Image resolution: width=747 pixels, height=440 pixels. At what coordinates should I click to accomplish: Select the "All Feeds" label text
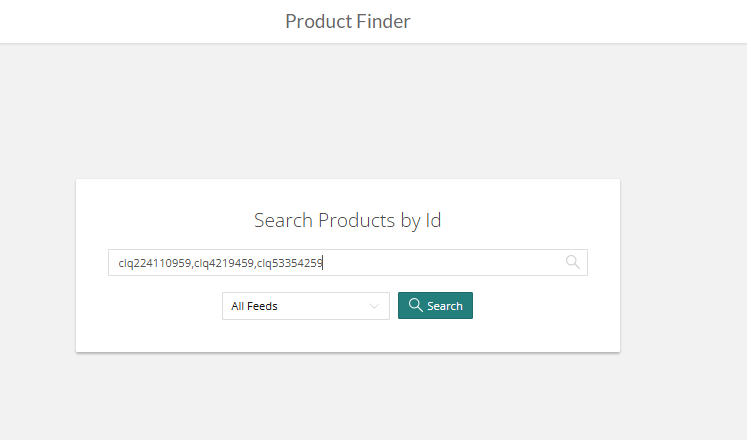click(x=254, y=306)
